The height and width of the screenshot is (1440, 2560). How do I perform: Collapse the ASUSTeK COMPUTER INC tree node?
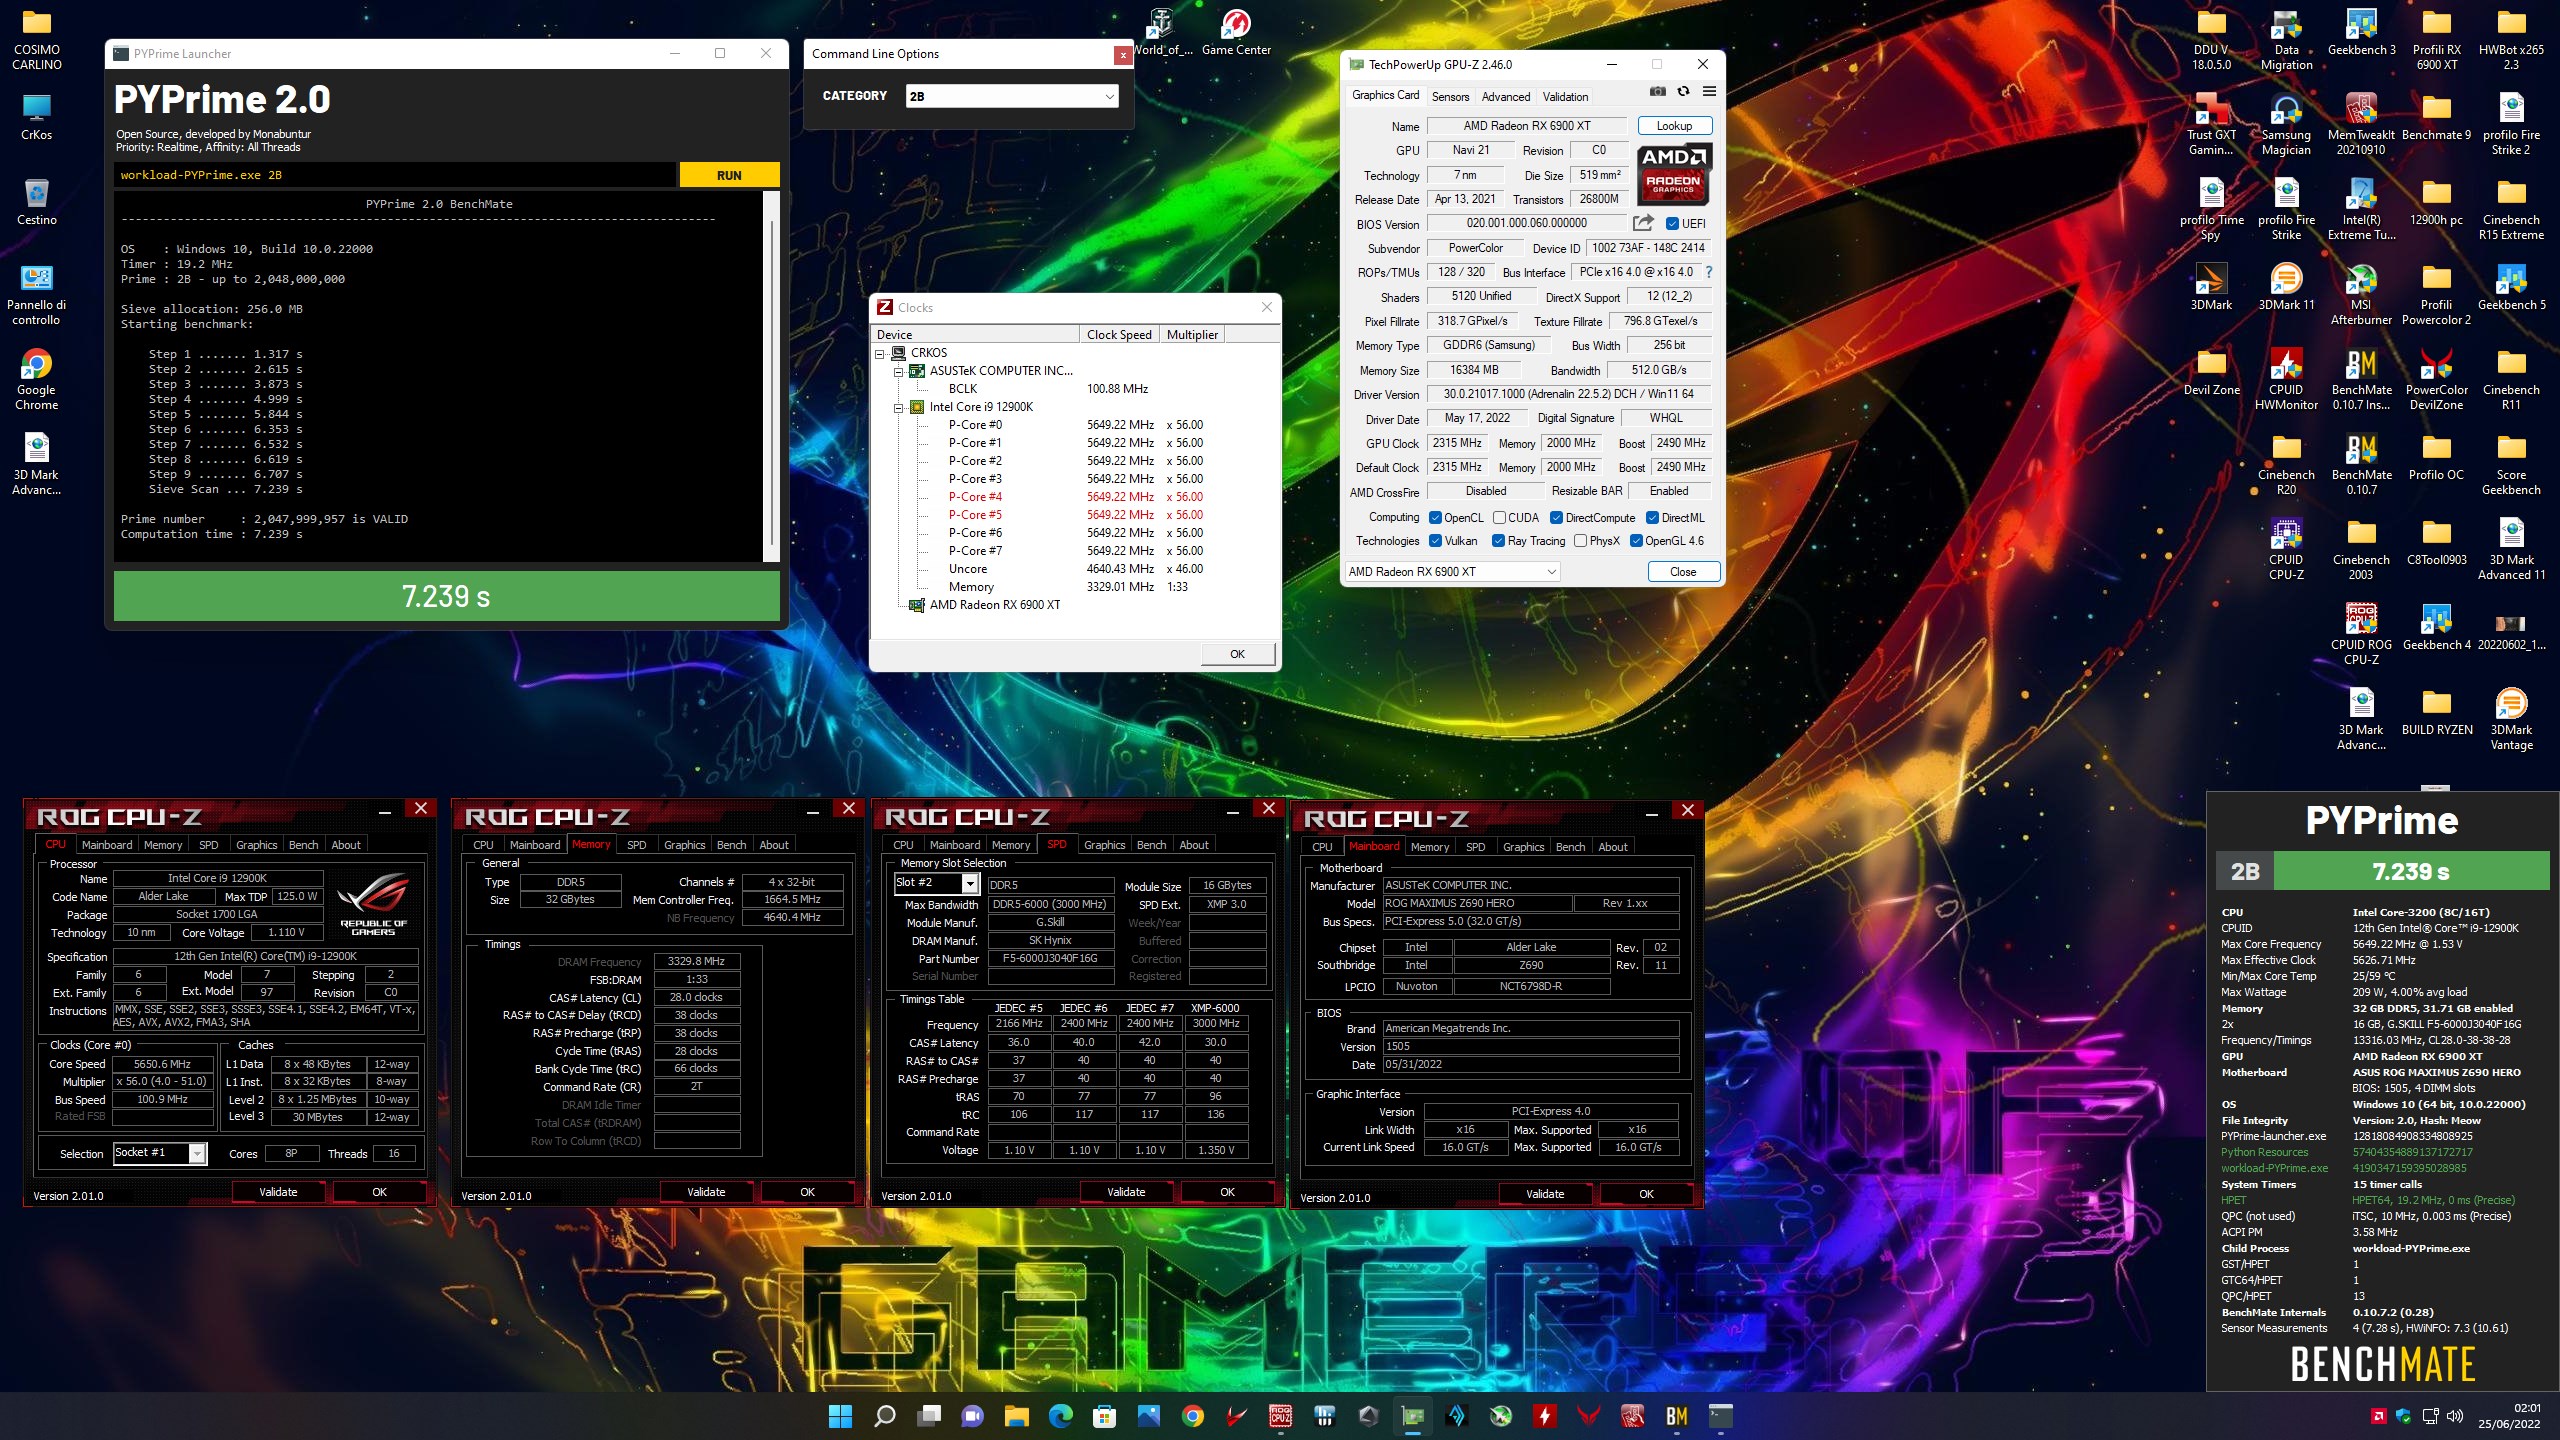pyautogui.click(x=899, y=371)
